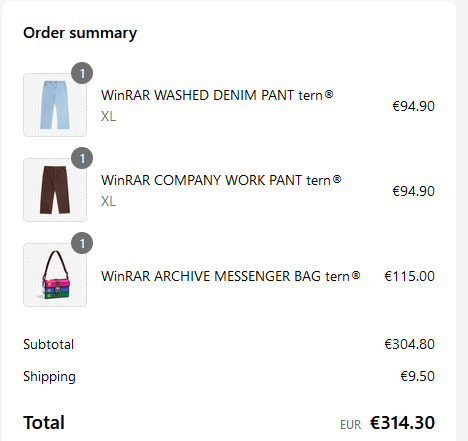Click the Shipping label
Screen dimensions: 468x441
coord(49,377)
